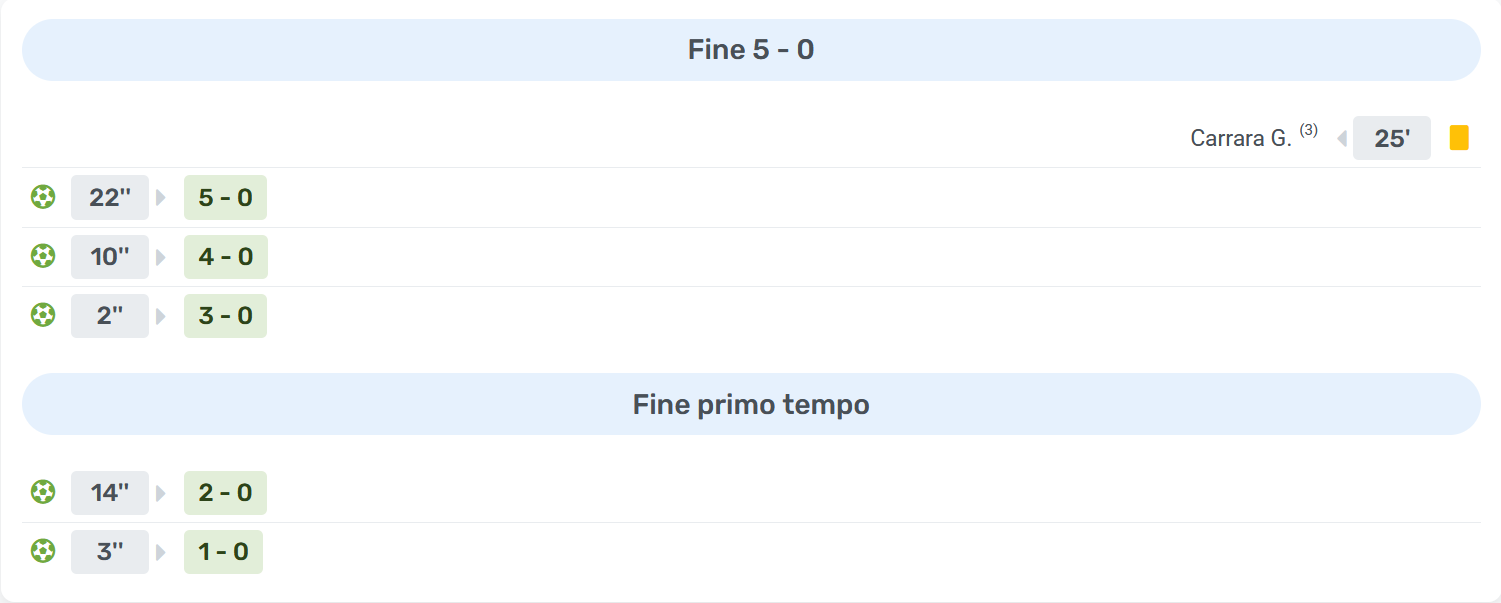Click the 10'' minute badge
1501x603 pixels.
(x=110, y=257)
